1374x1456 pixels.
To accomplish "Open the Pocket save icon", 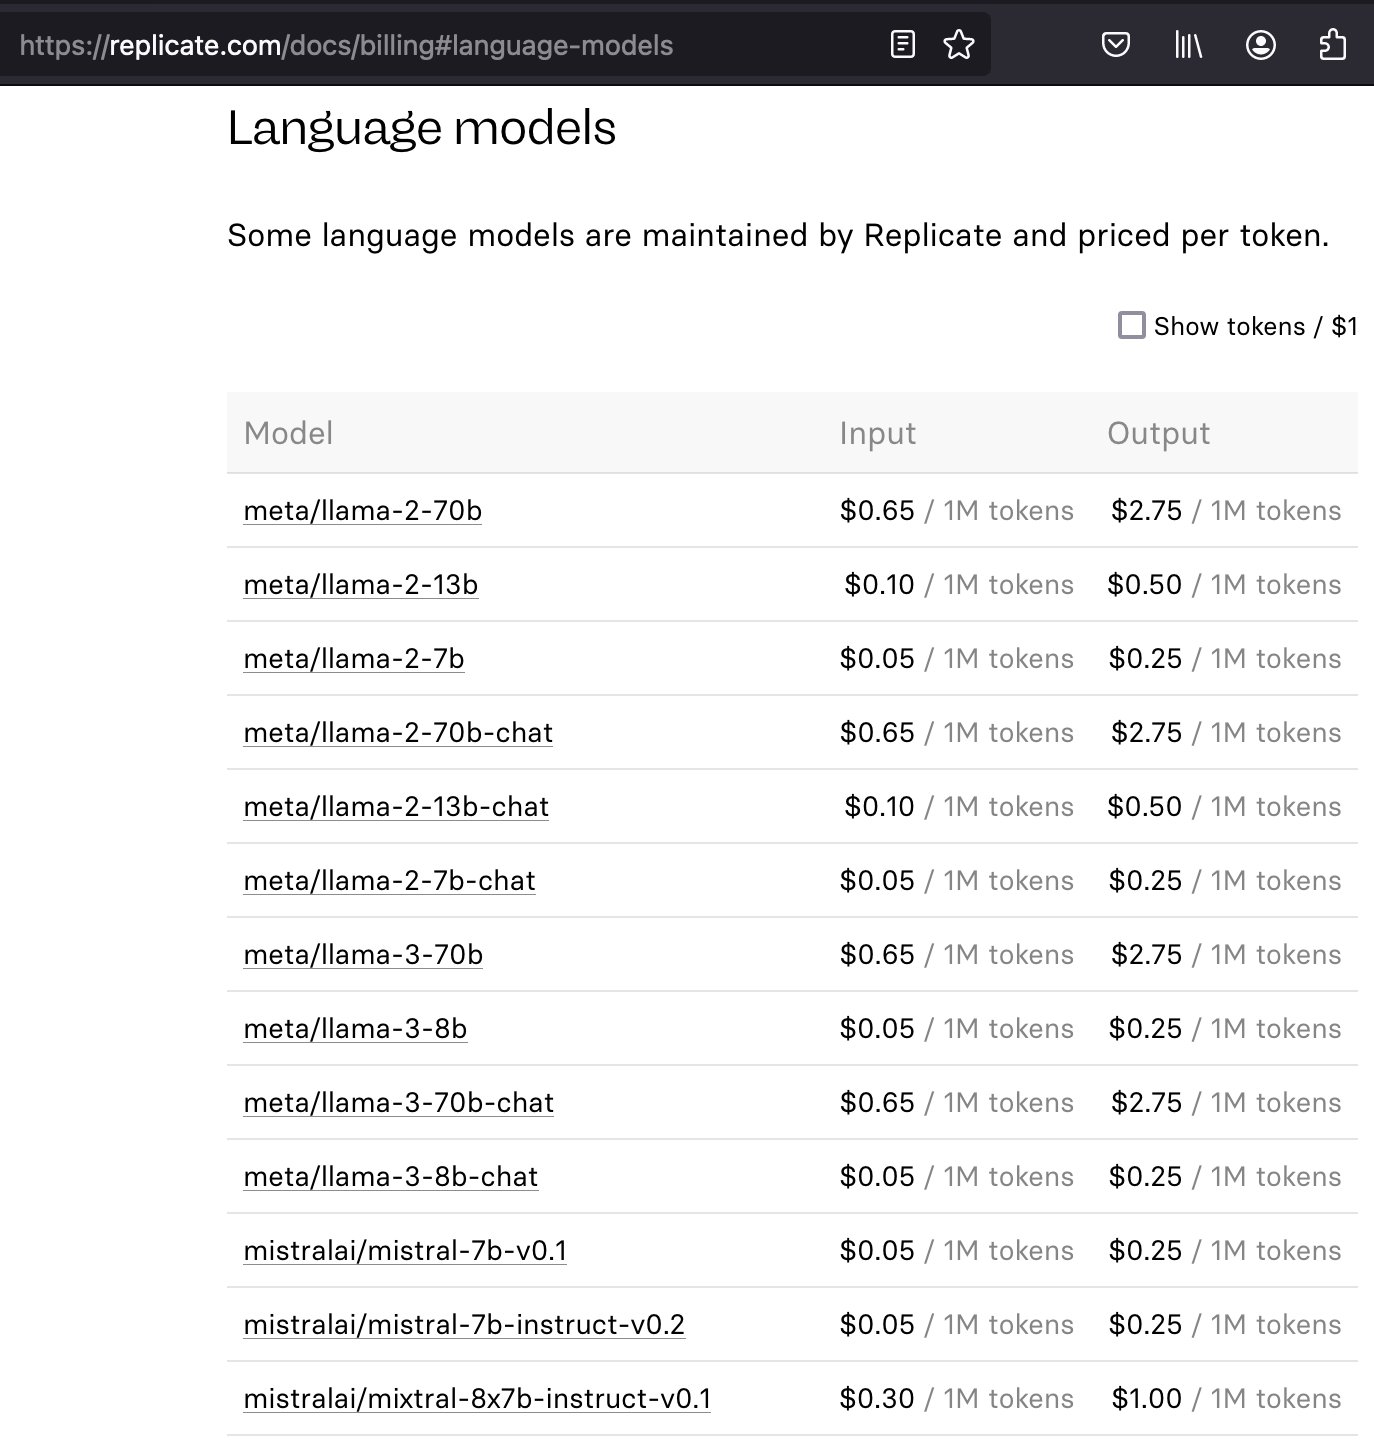I will pos(1115,45).
